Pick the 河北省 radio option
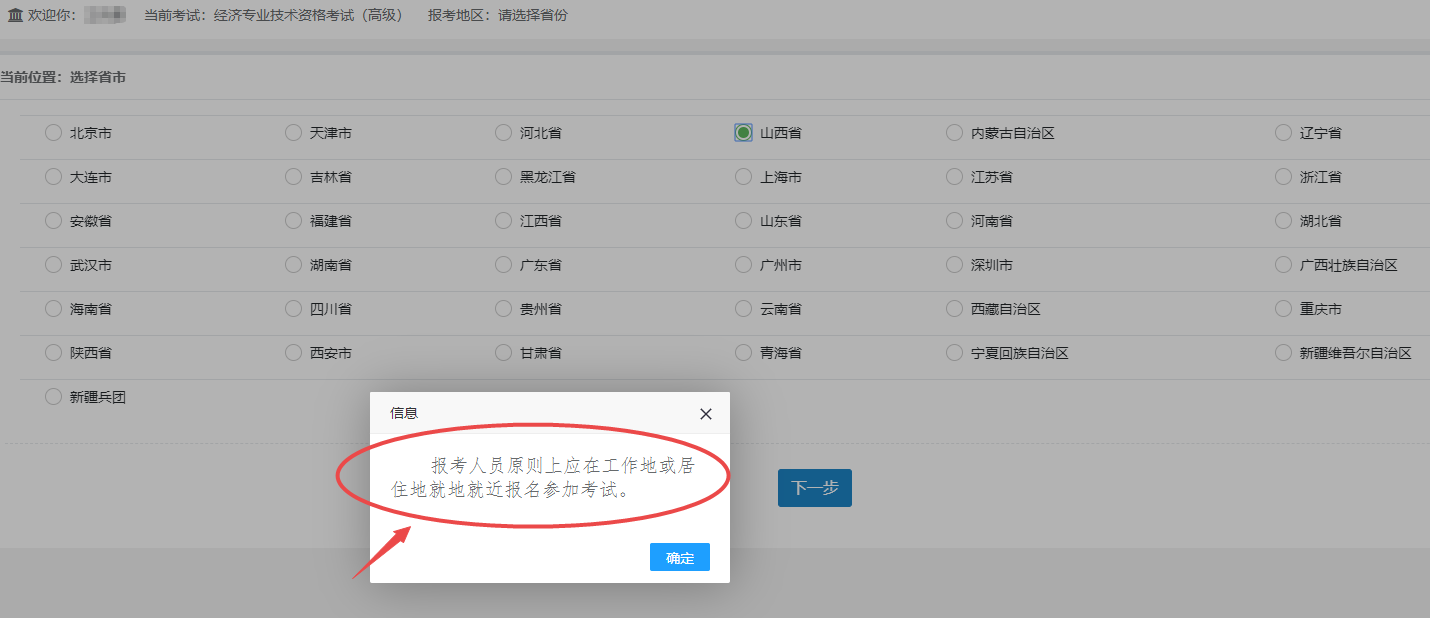Viewport: 1430px width, 618px height. point(503,133)
